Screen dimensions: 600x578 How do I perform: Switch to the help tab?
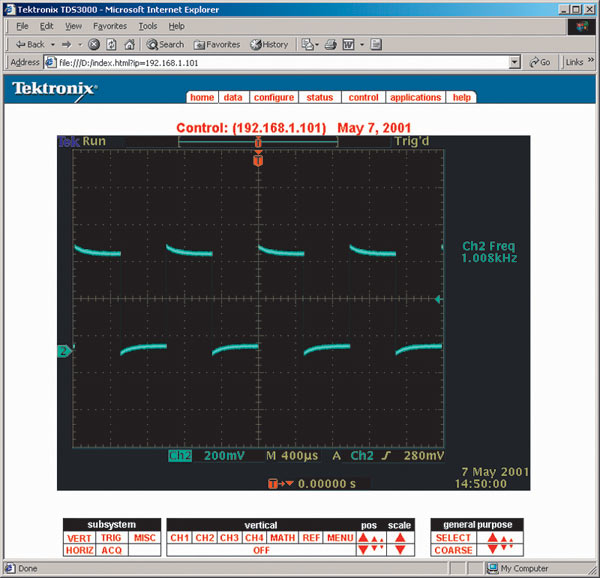coord(461,98)
